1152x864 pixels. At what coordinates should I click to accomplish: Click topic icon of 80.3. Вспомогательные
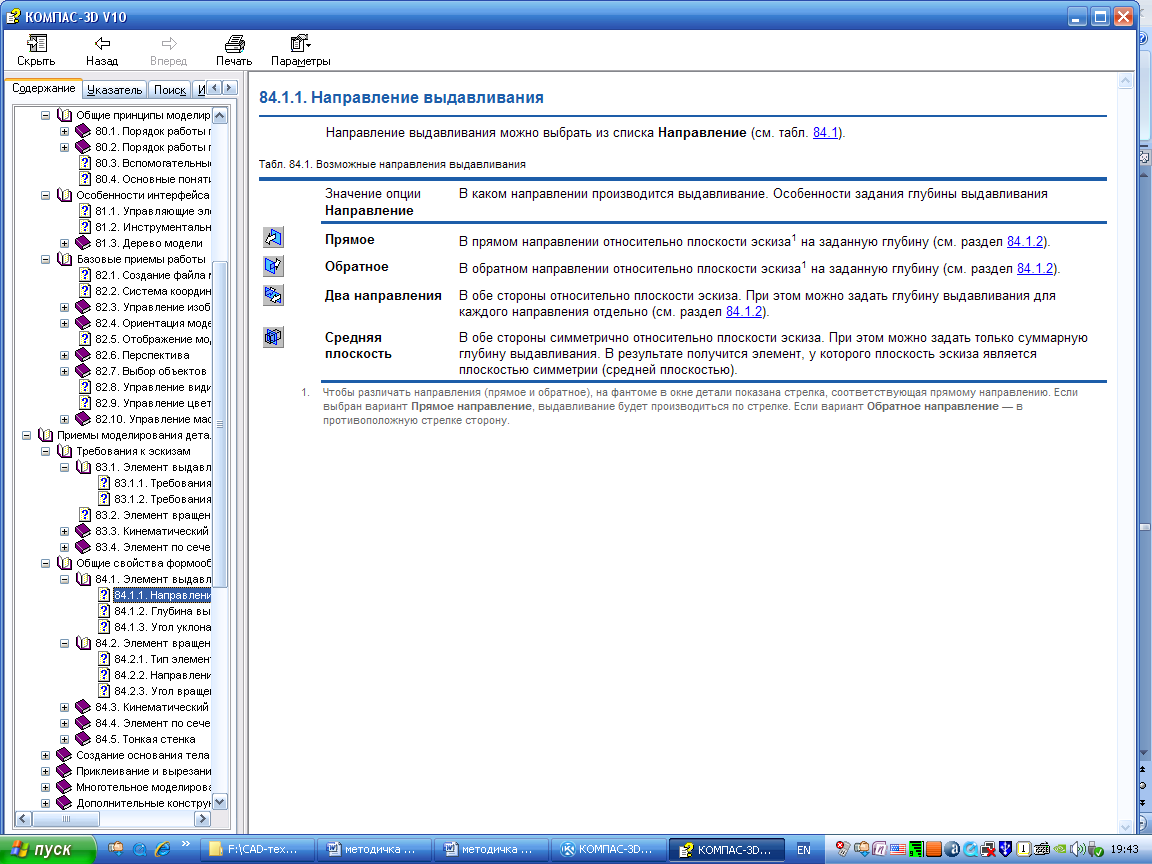85,163
